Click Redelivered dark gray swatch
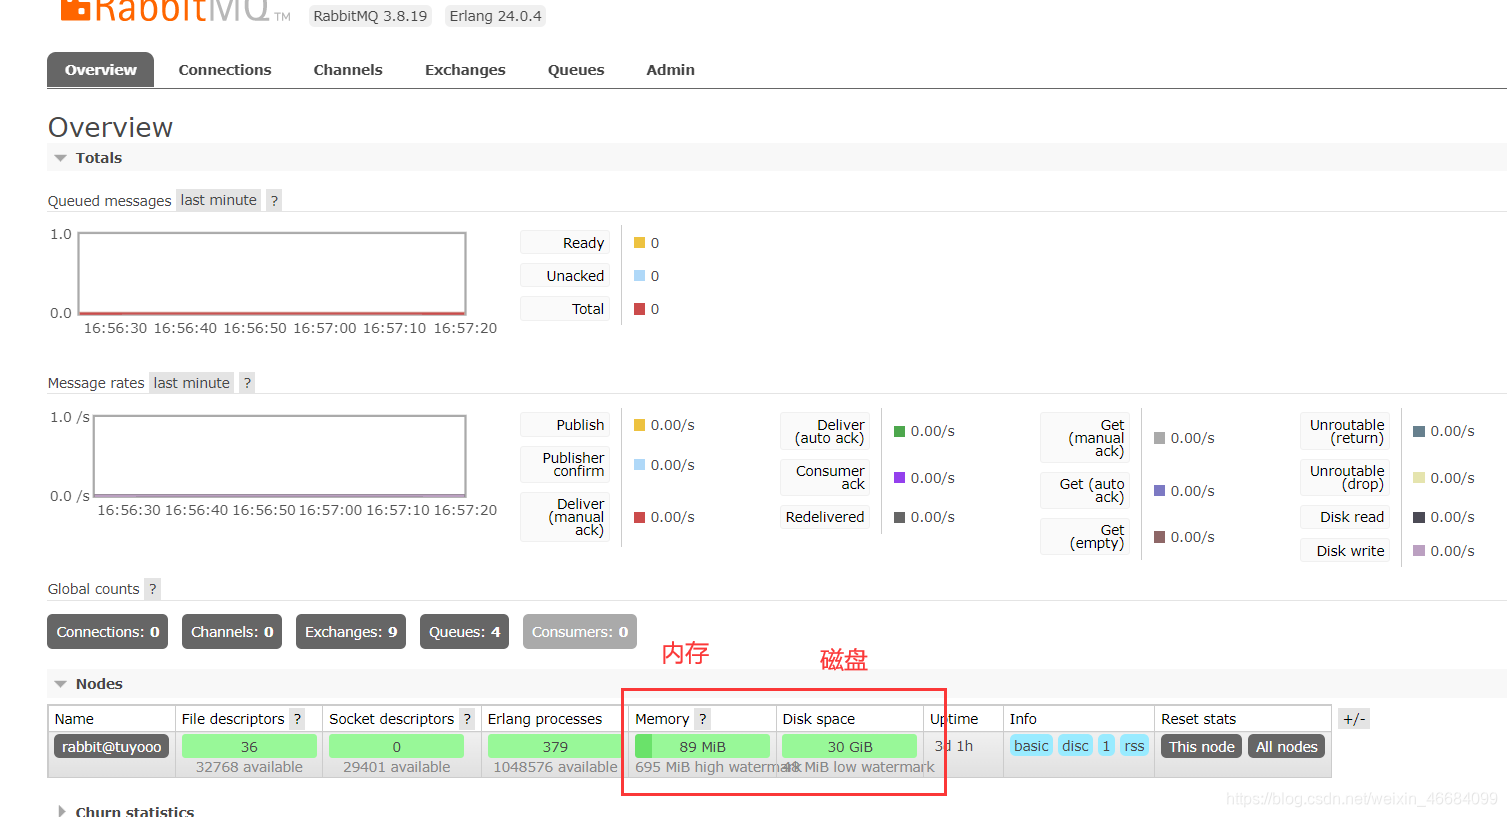This screenshot has width=1507, height=817. point(900,517)
